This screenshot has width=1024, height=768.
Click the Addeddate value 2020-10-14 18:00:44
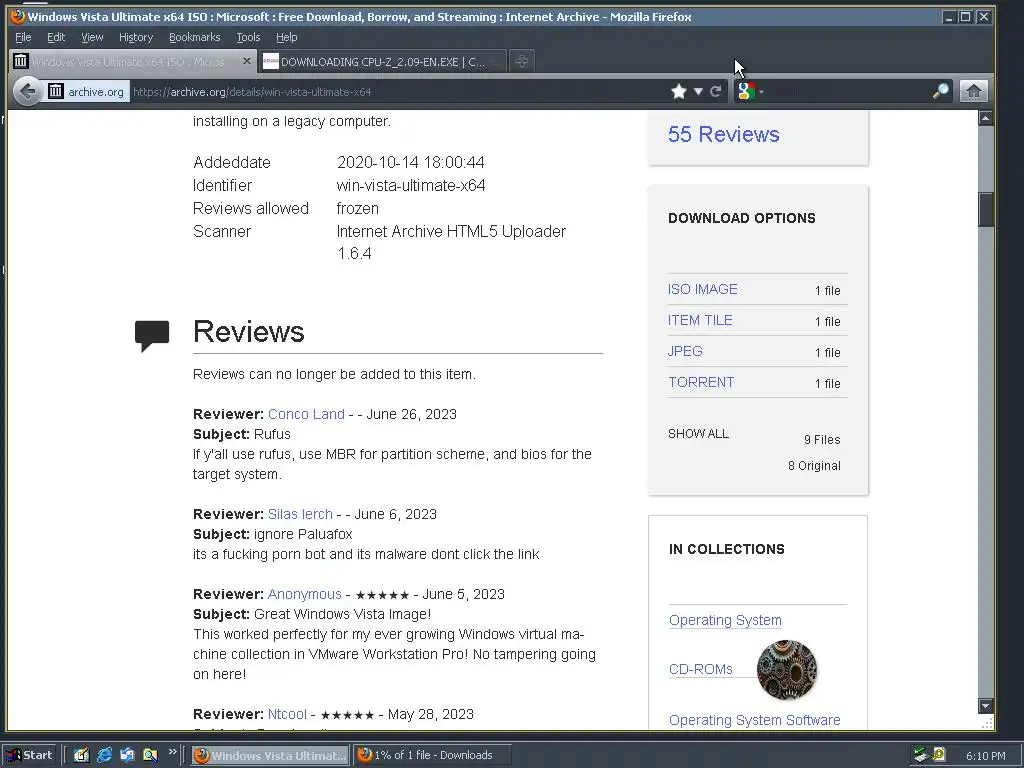[x=411, y=162]
